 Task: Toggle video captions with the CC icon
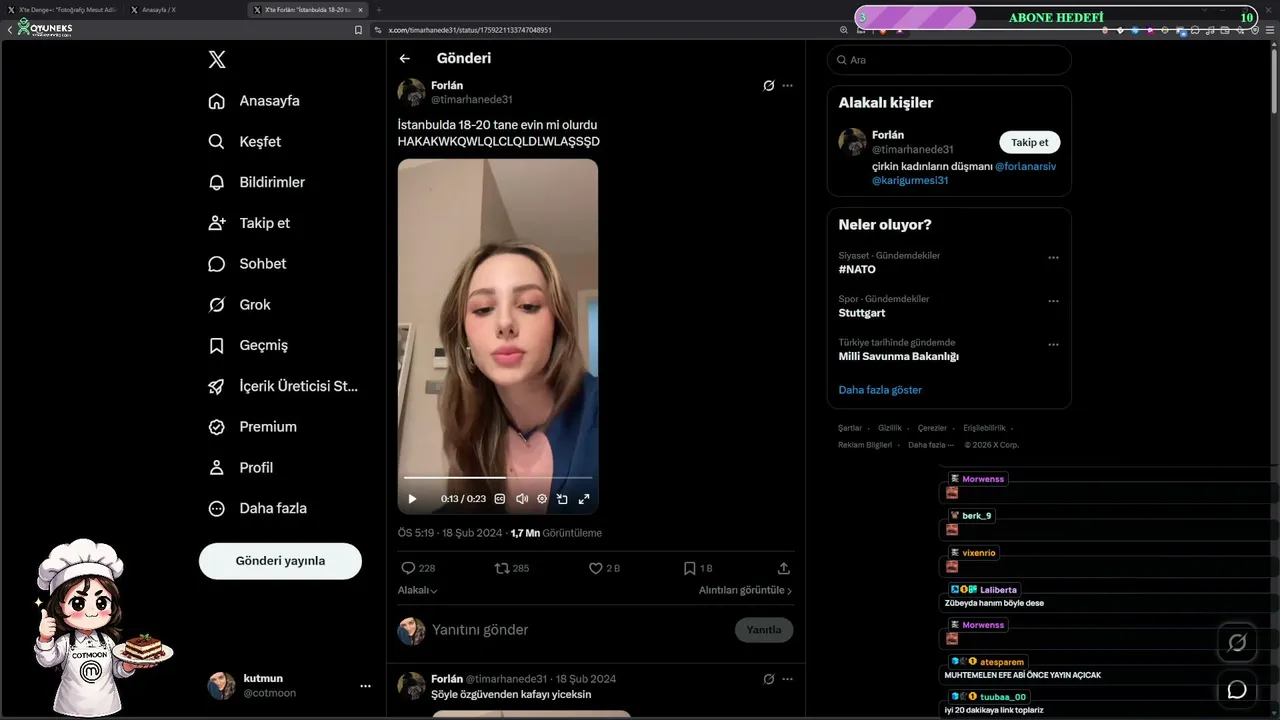click(500, 499)
